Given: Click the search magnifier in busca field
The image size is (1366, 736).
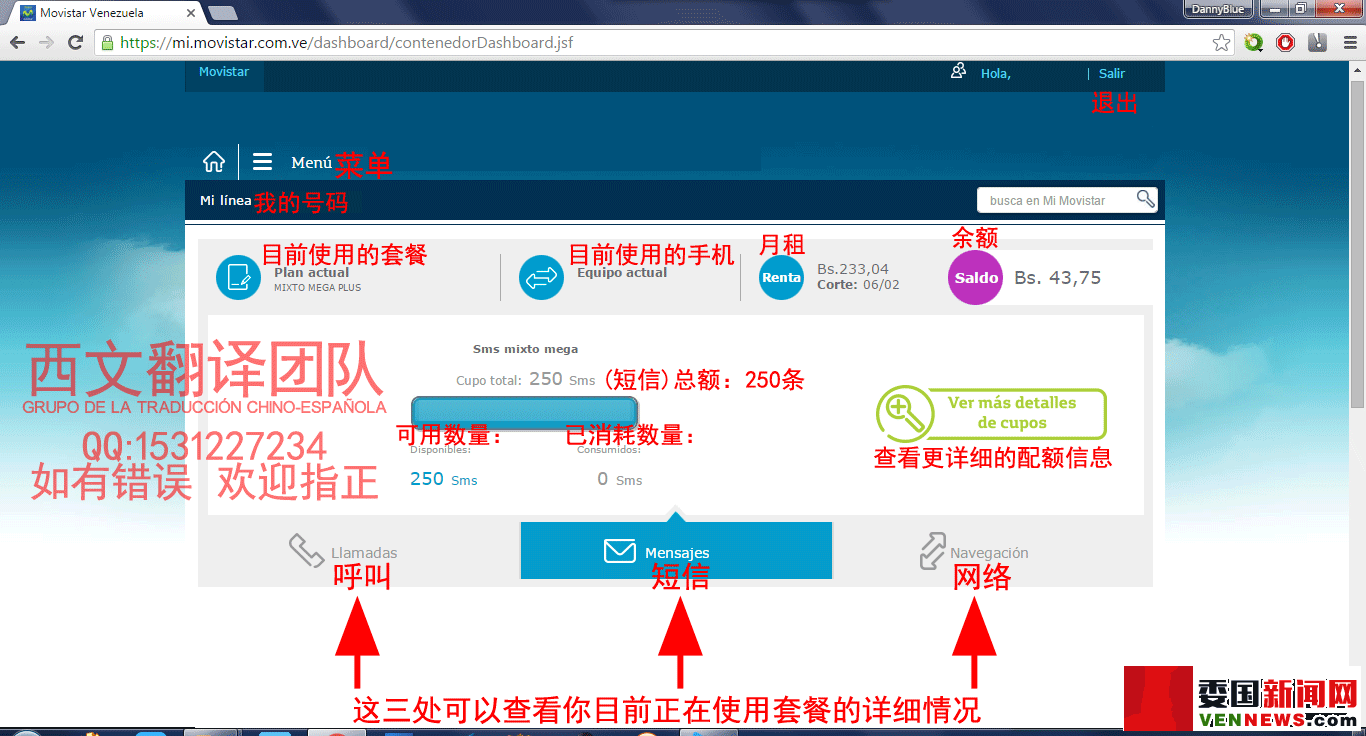Looking at the screenshot, I should (x=1146, y=199).
